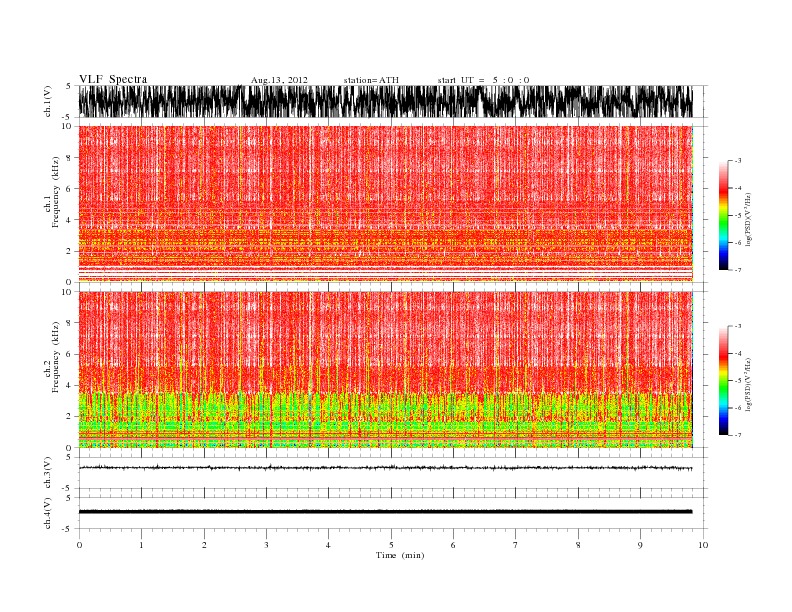Click the 4 kHz tick label of ch.2 spectrogram
Viewport: 792px width, 612px height.
point(69,386)
